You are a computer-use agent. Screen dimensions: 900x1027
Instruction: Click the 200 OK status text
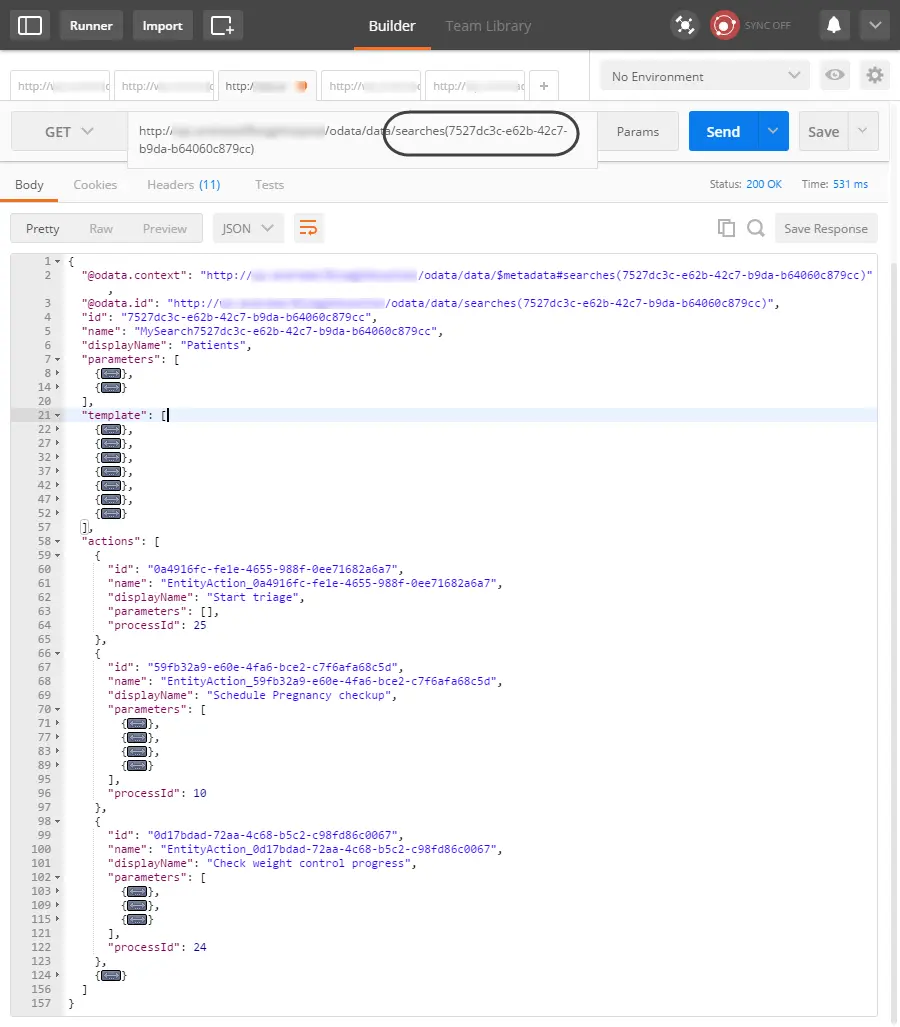(764, 185)
